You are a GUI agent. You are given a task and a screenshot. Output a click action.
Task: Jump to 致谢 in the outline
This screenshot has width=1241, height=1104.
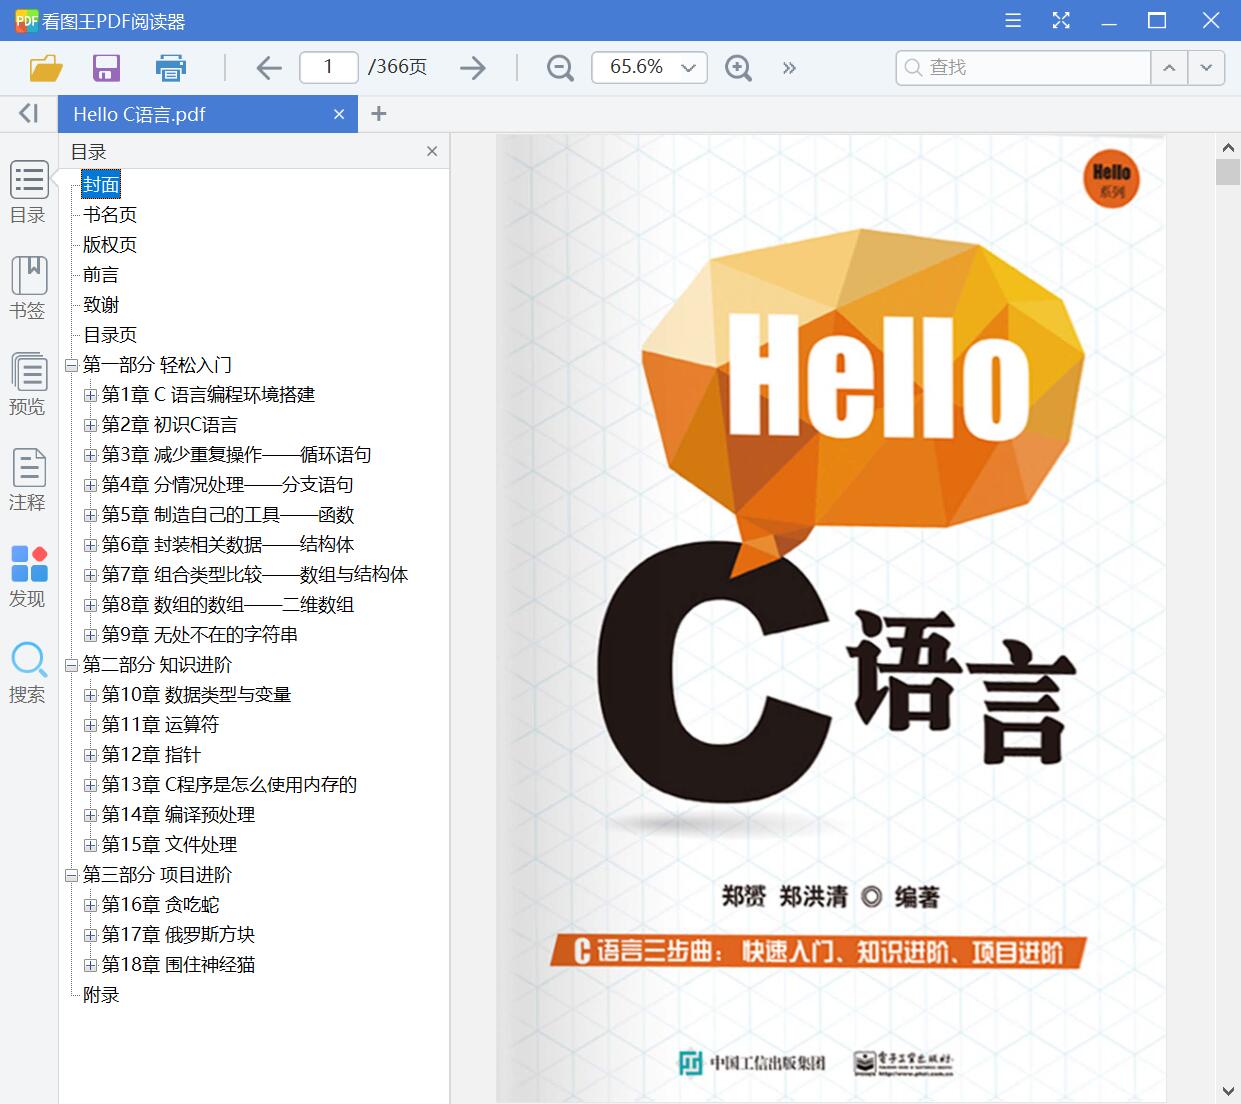point(101,305)
